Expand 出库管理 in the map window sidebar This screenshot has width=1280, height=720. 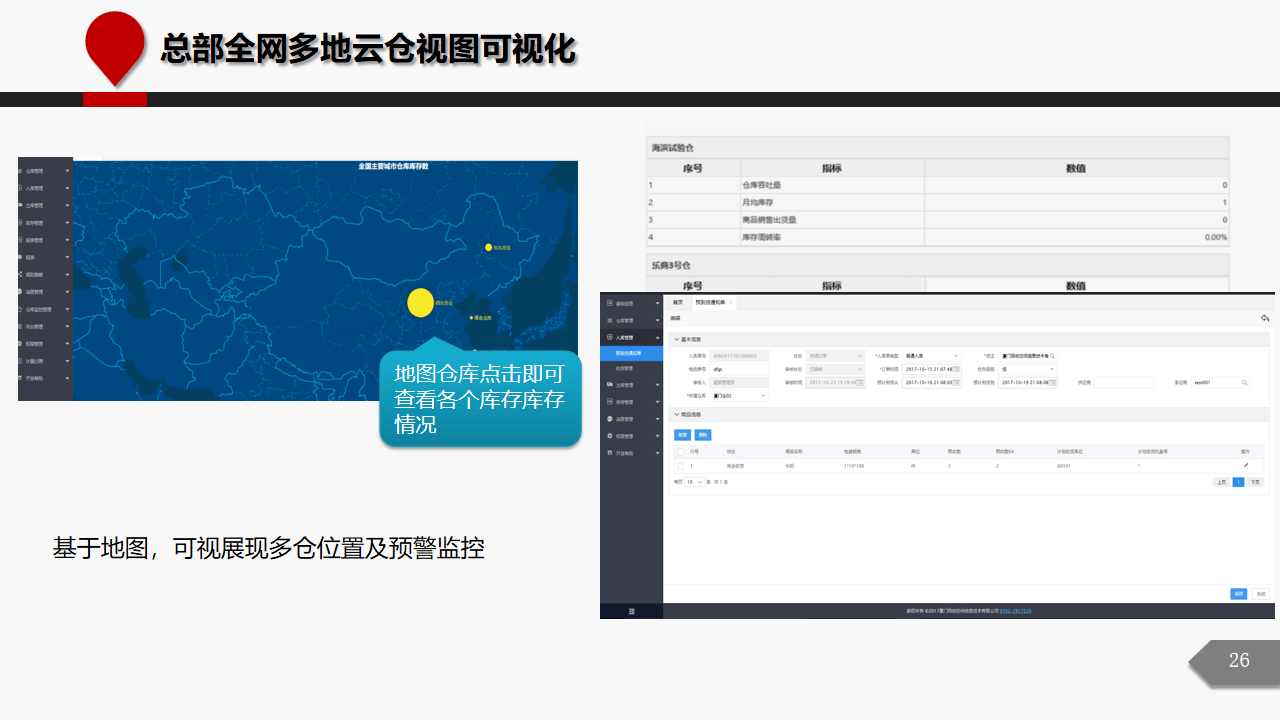45,206
